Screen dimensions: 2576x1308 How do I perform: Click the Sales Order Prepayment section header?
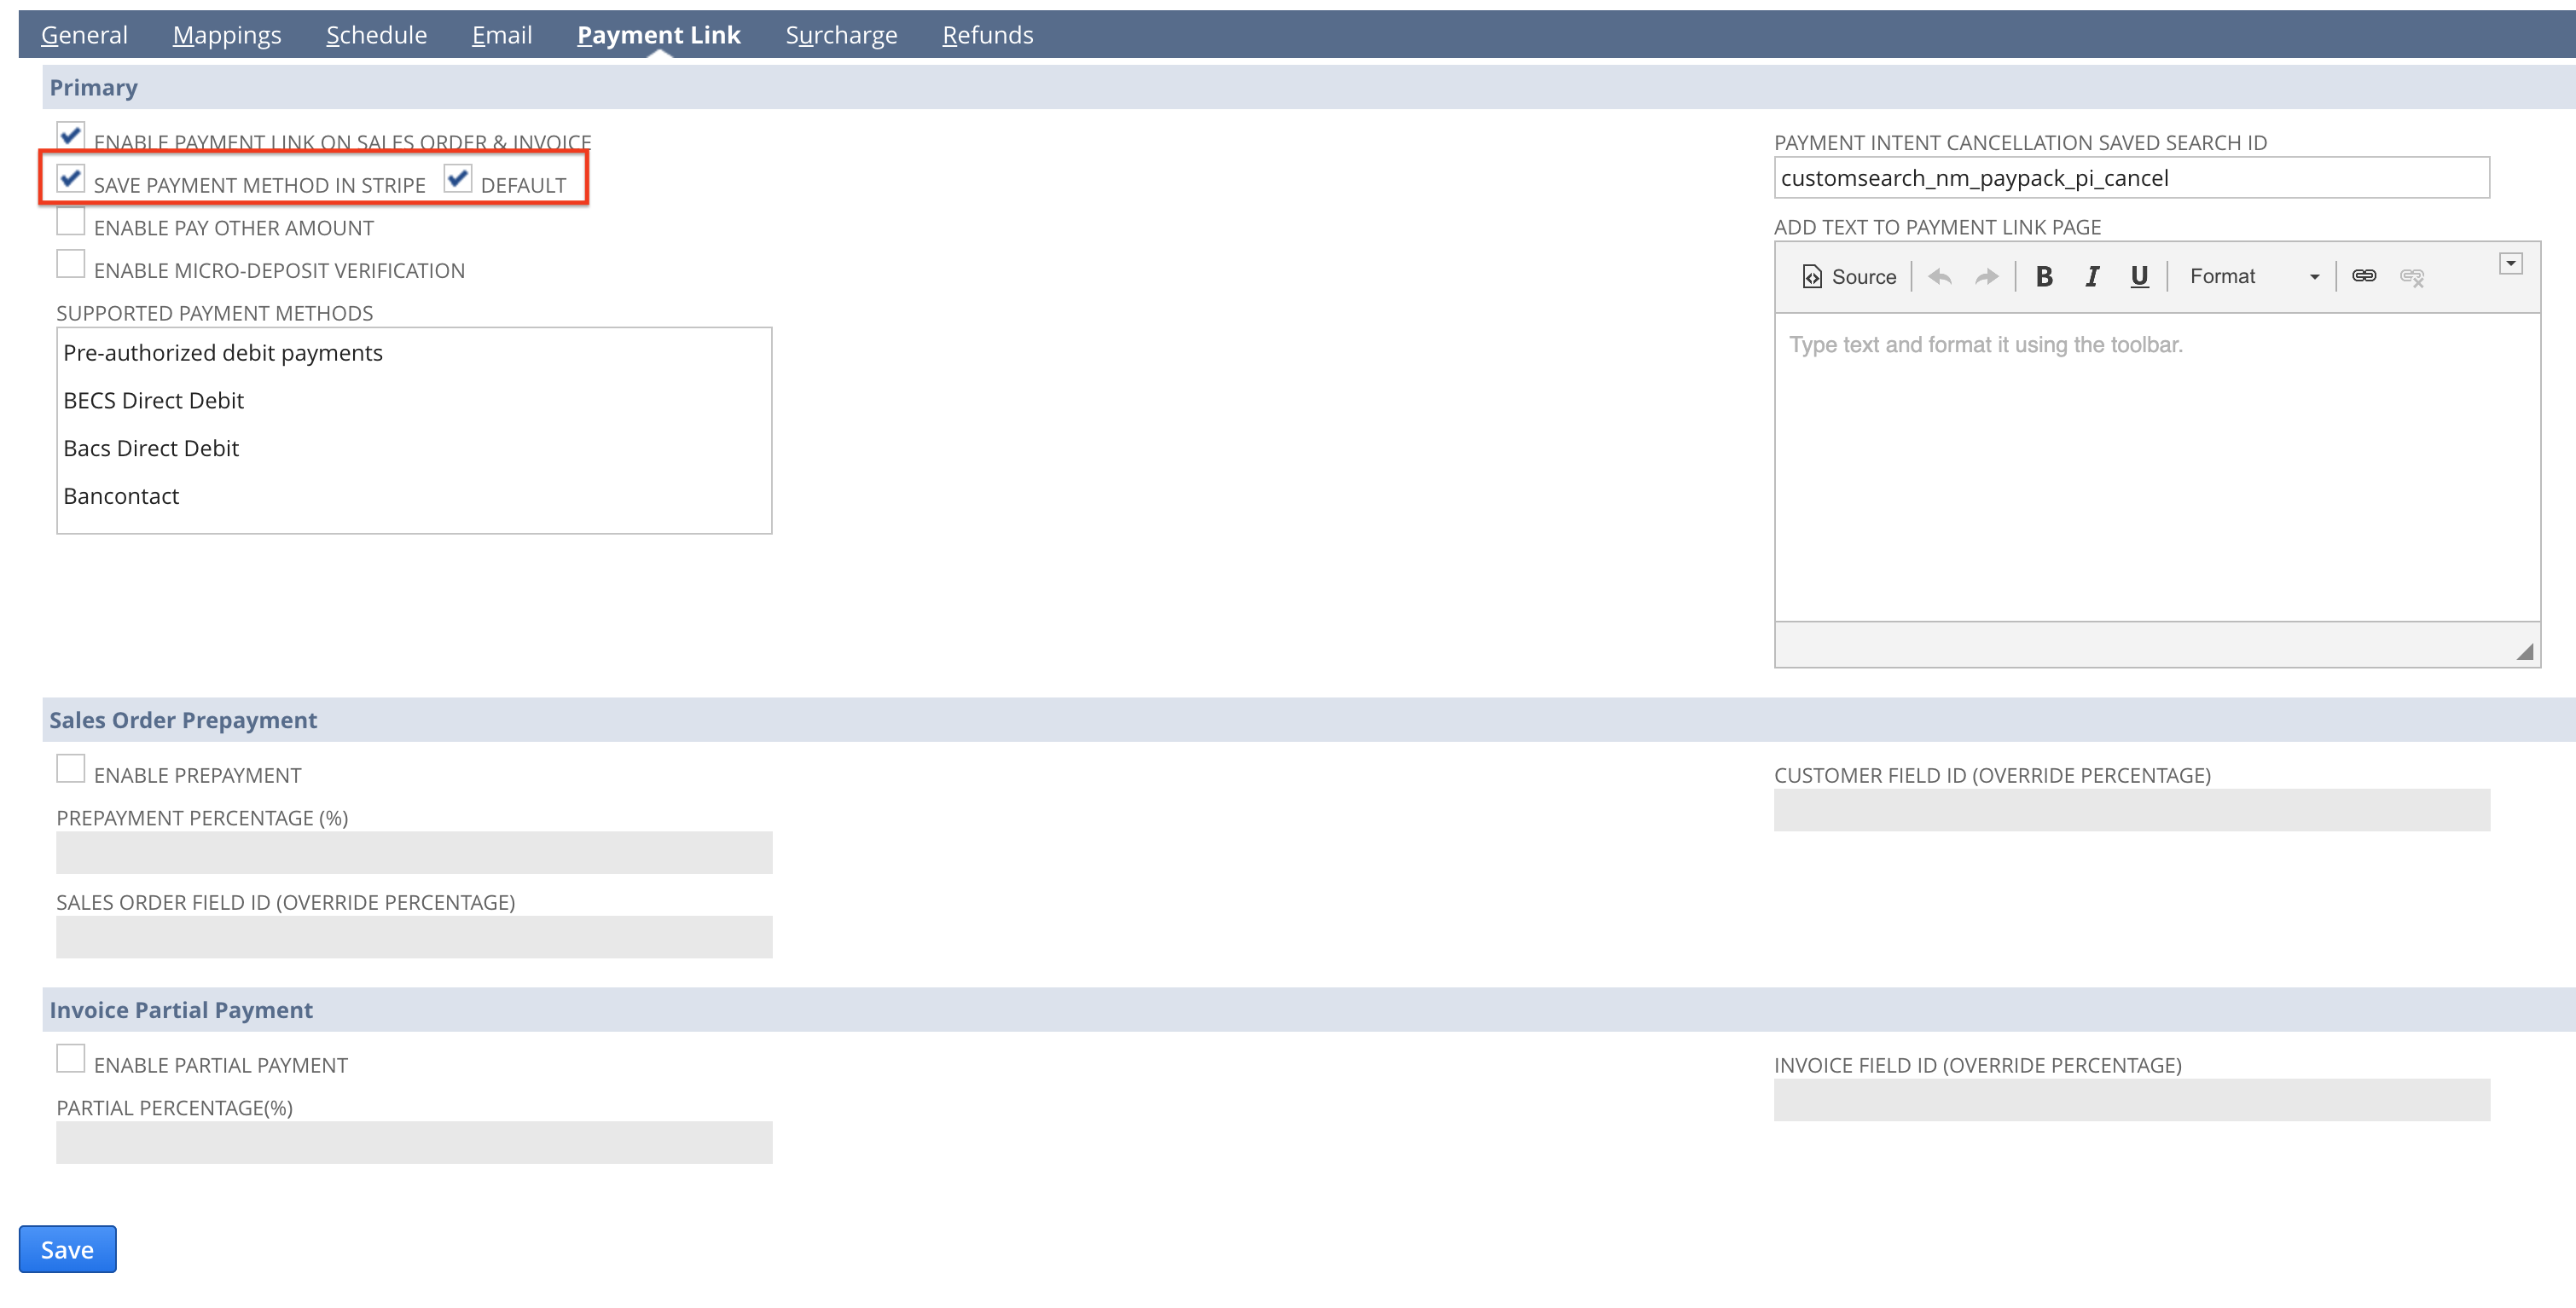tap(1308, 720)
